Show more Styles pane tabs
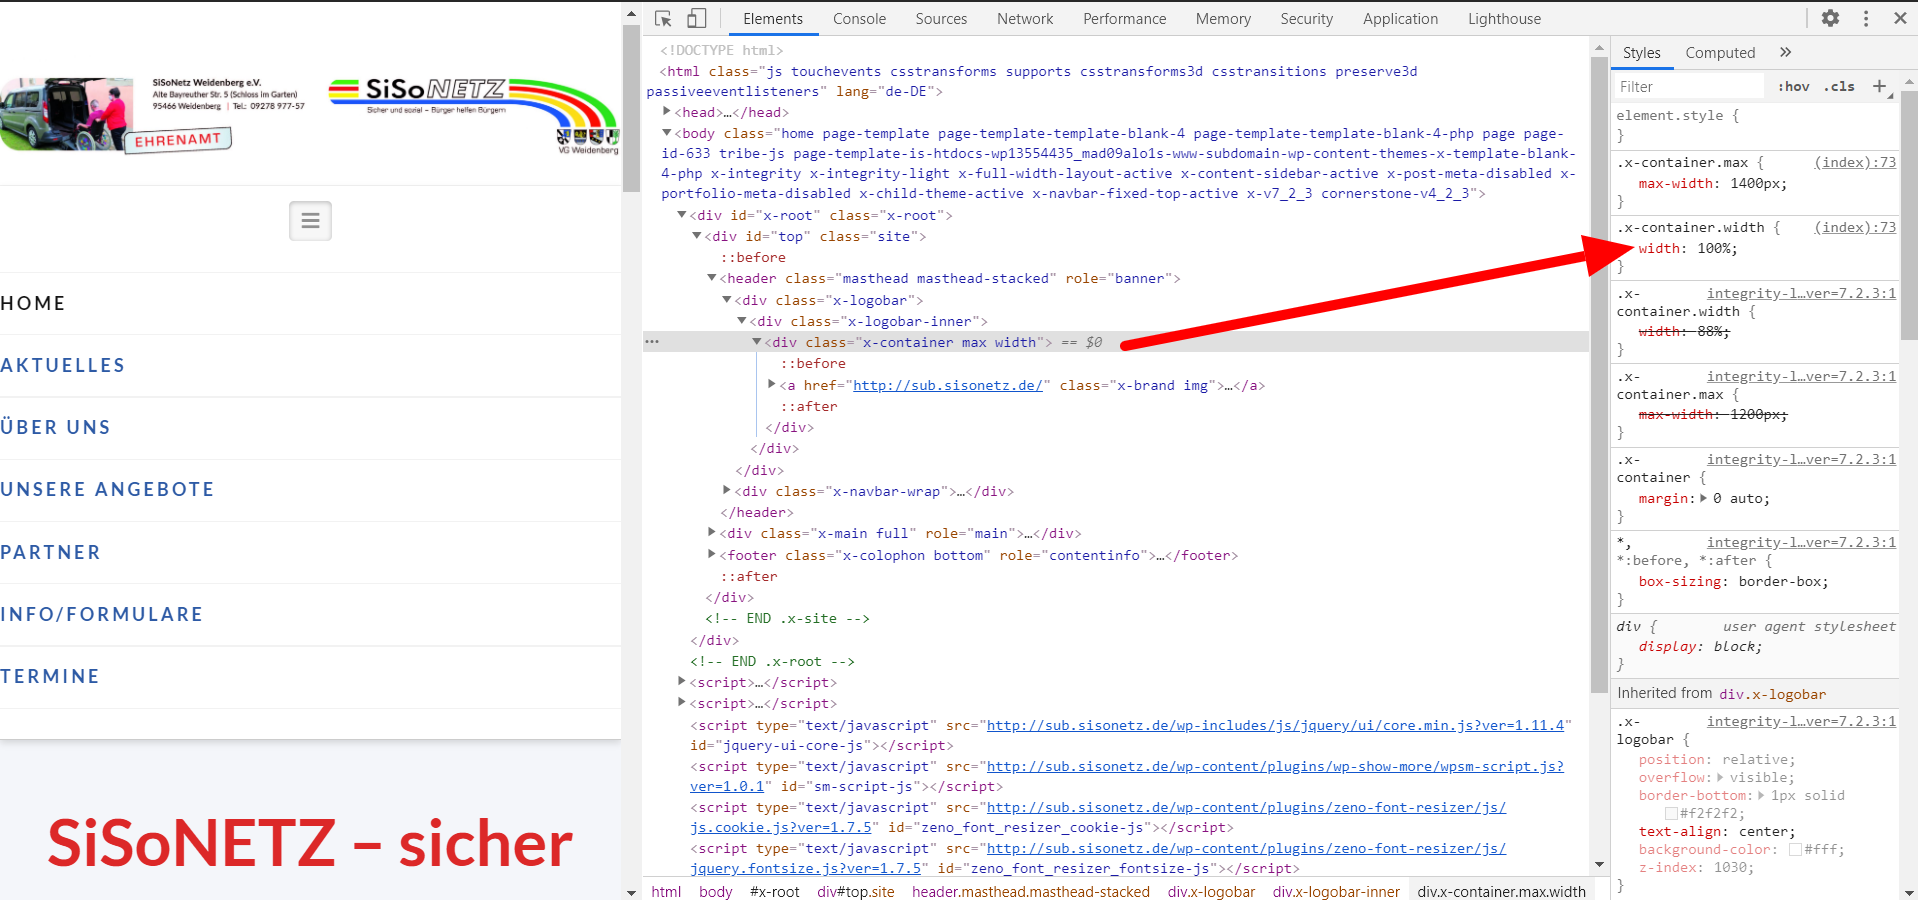The image size is (1918, 900). 1785,52
